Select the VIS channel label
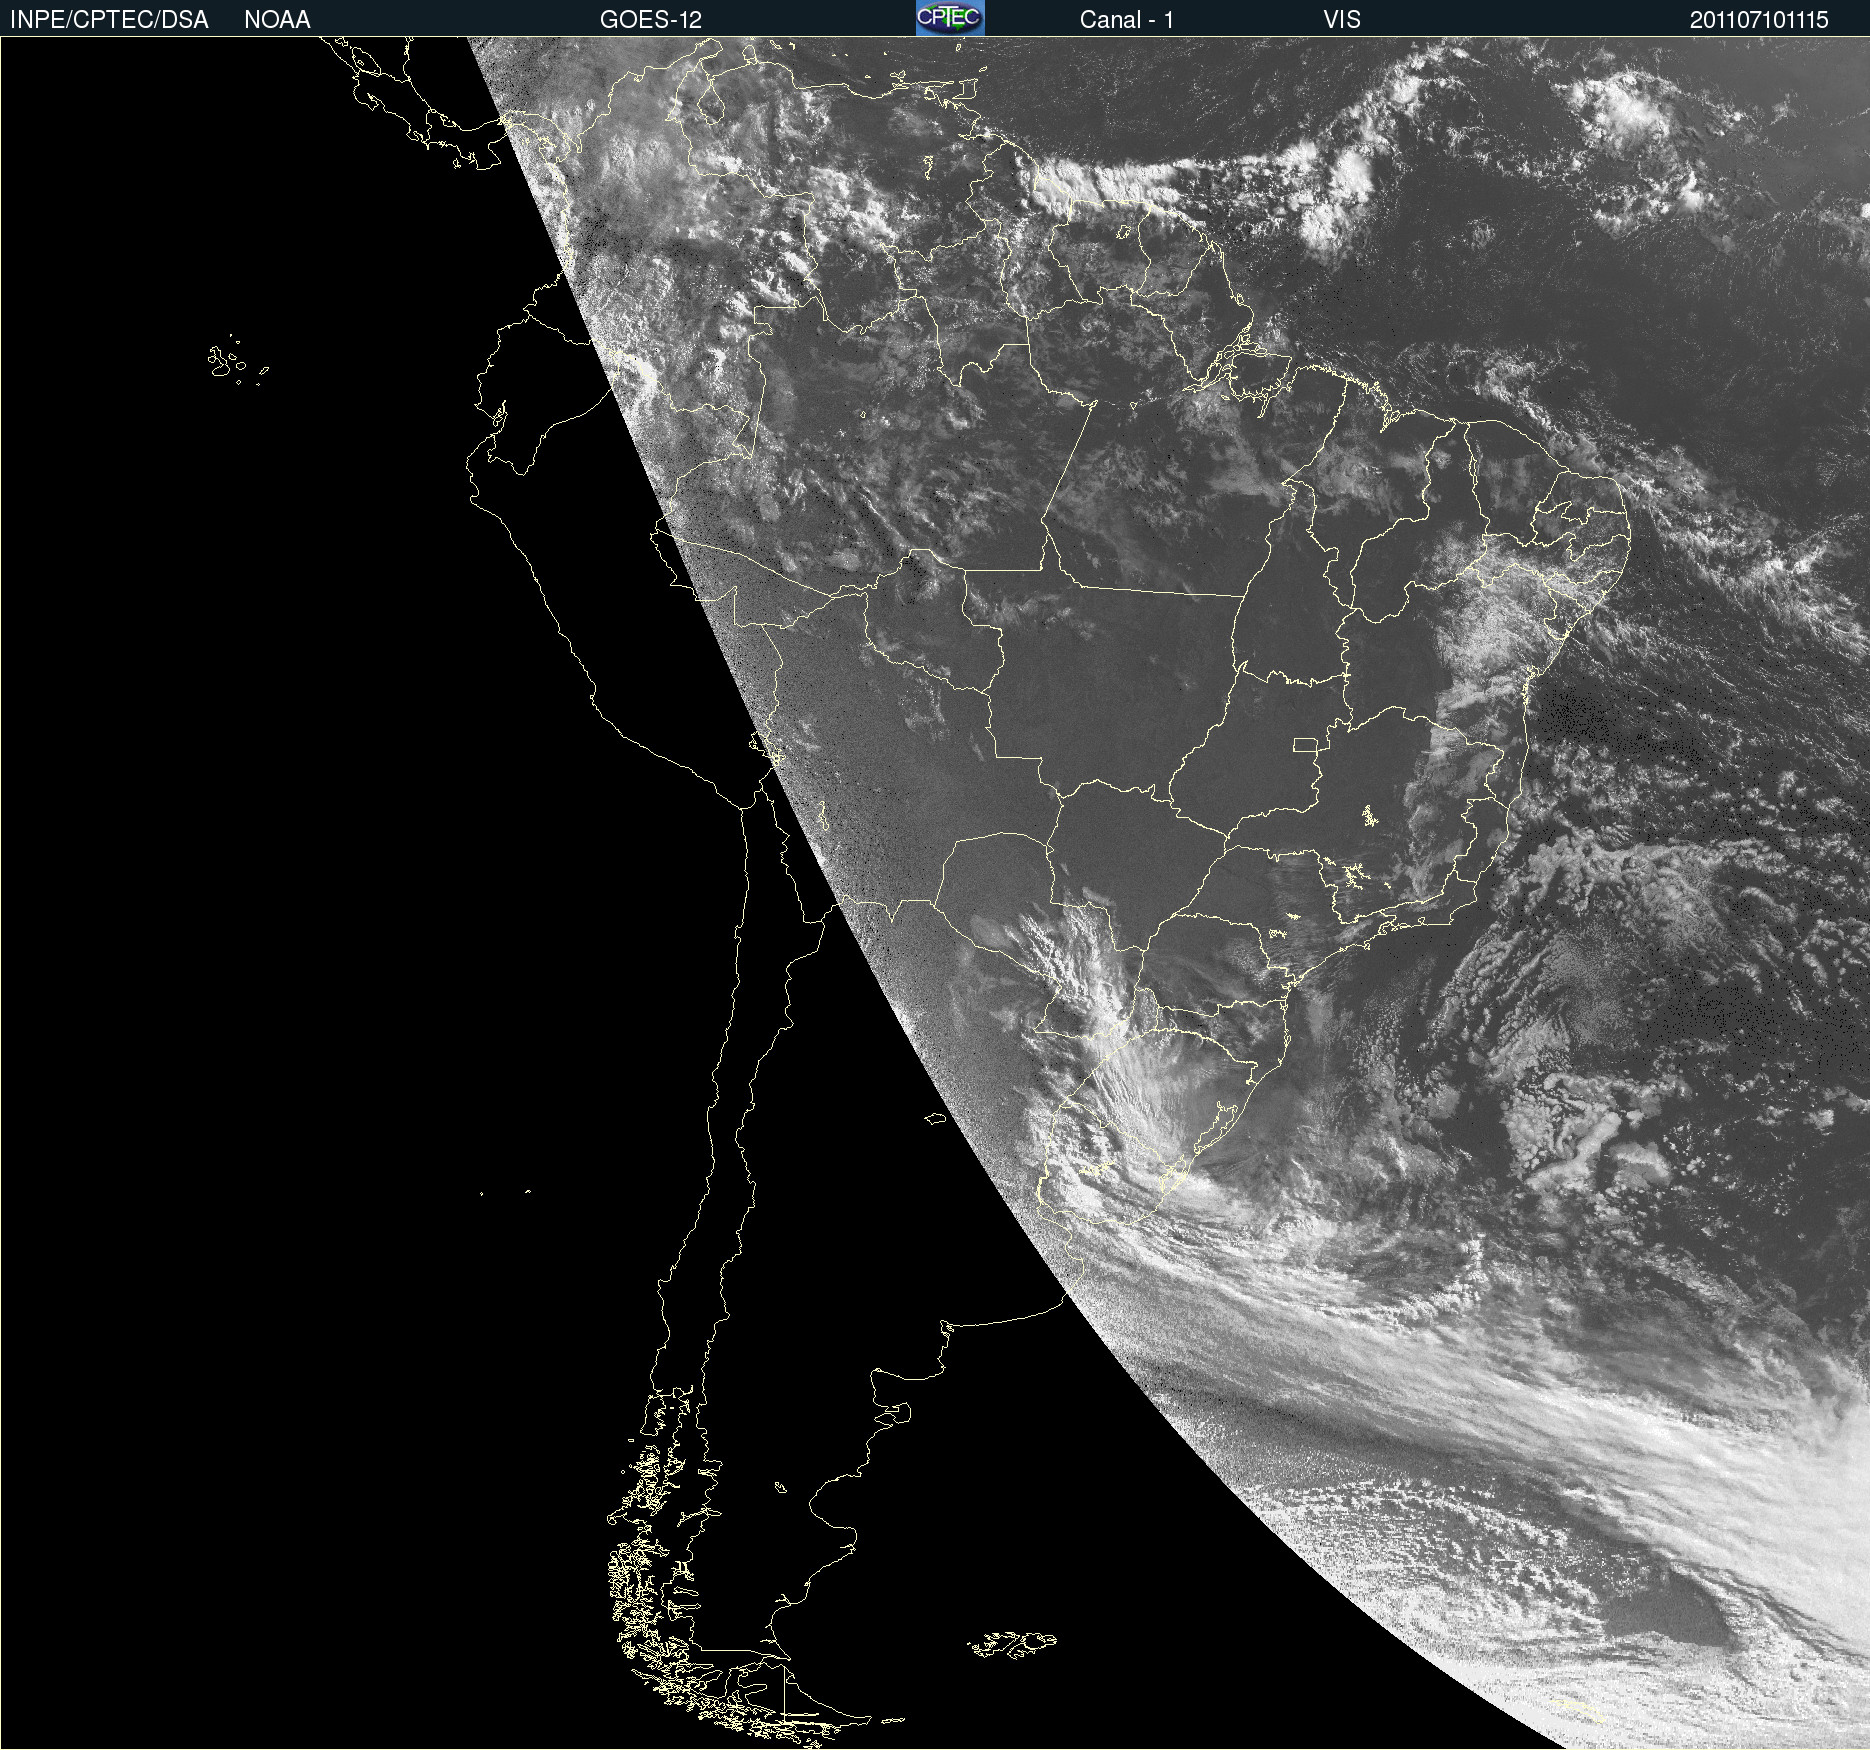Screen dimensions: 1870x1750 pos(1342,20)
